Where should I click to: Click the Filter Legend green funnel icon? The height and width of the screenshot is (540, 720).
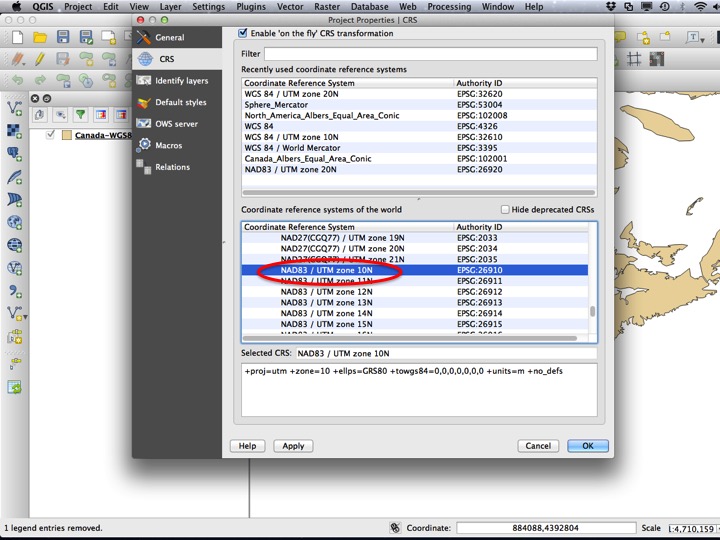click(x=81, y=114)
